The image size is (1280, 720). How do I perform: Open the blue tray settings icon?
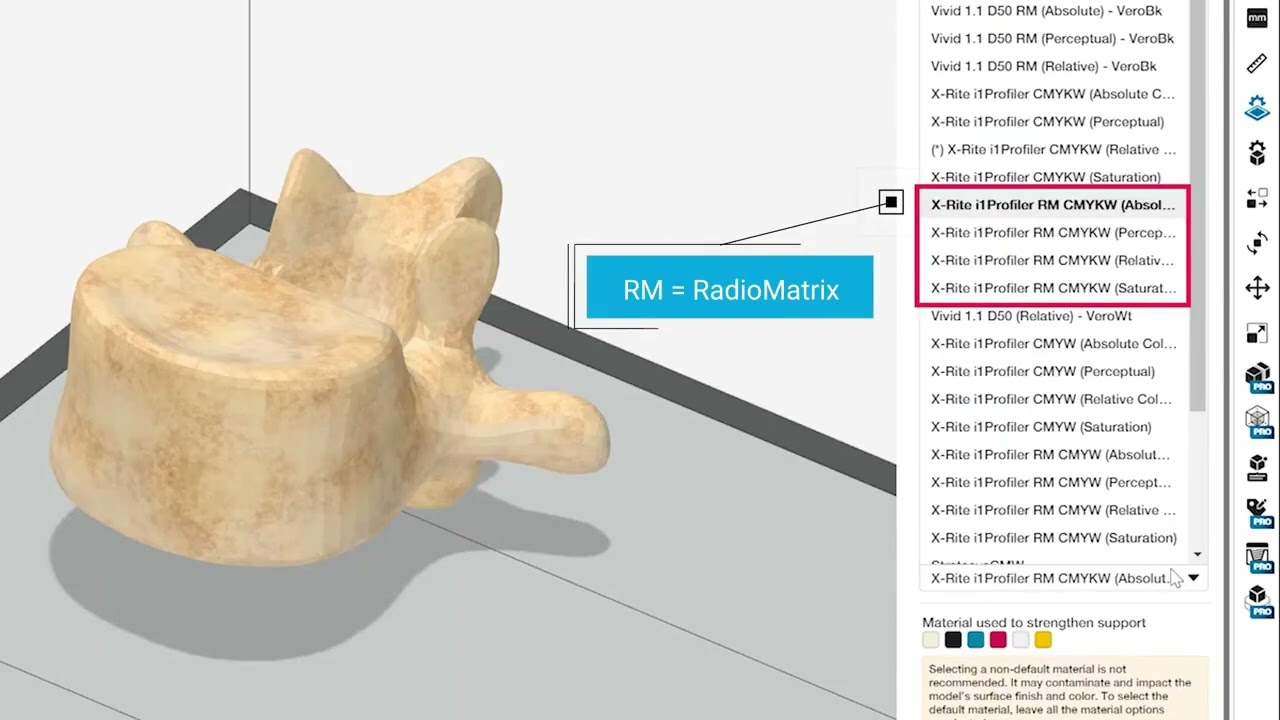1257,108
